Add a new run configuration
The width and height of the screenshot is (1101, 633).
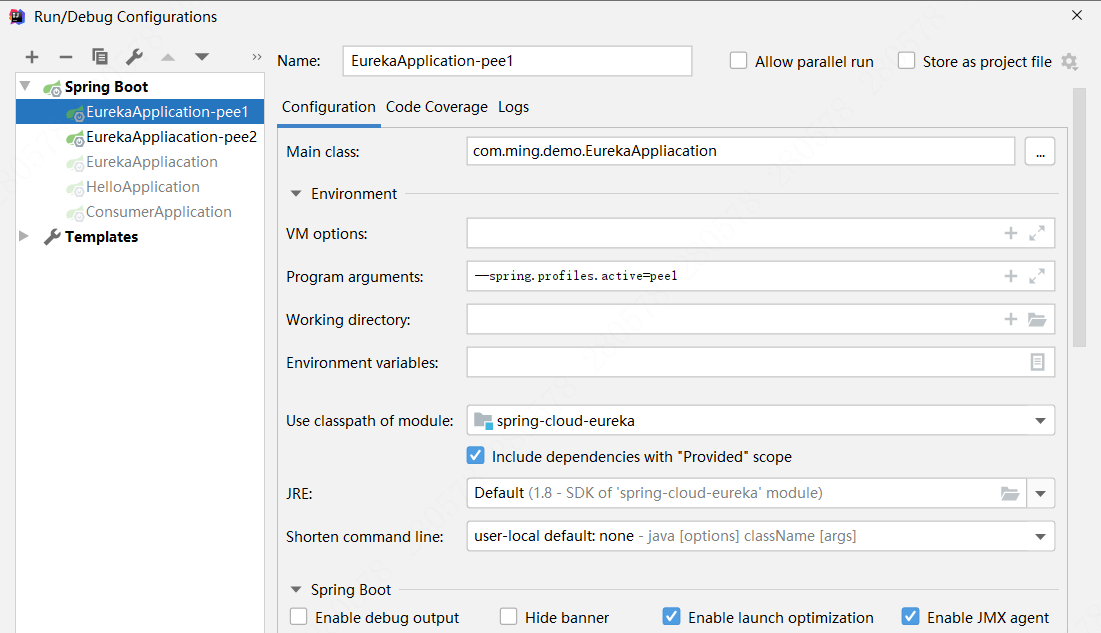pos(32,57)
